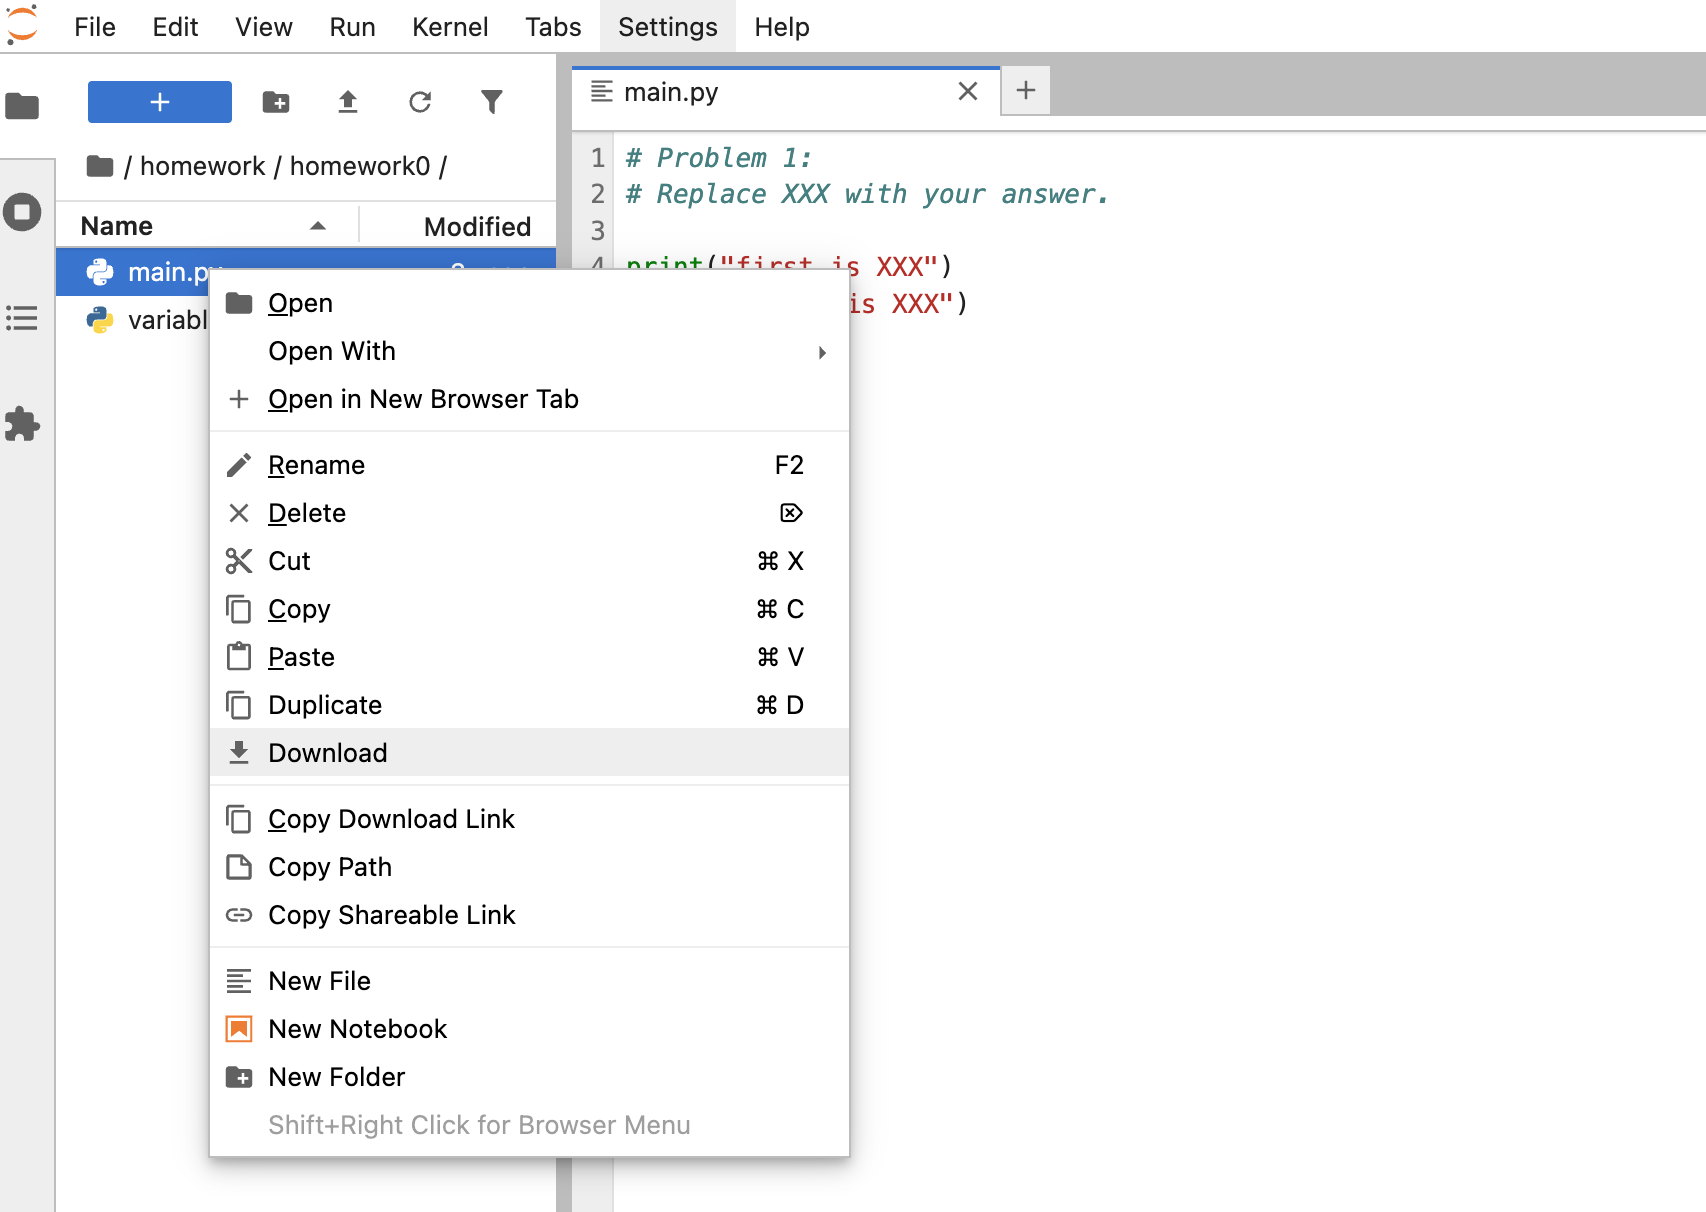Open the Table of Contents sidebar
Image resolution: width=1706 pixels, height=1212 pixels.
(22, 318)
